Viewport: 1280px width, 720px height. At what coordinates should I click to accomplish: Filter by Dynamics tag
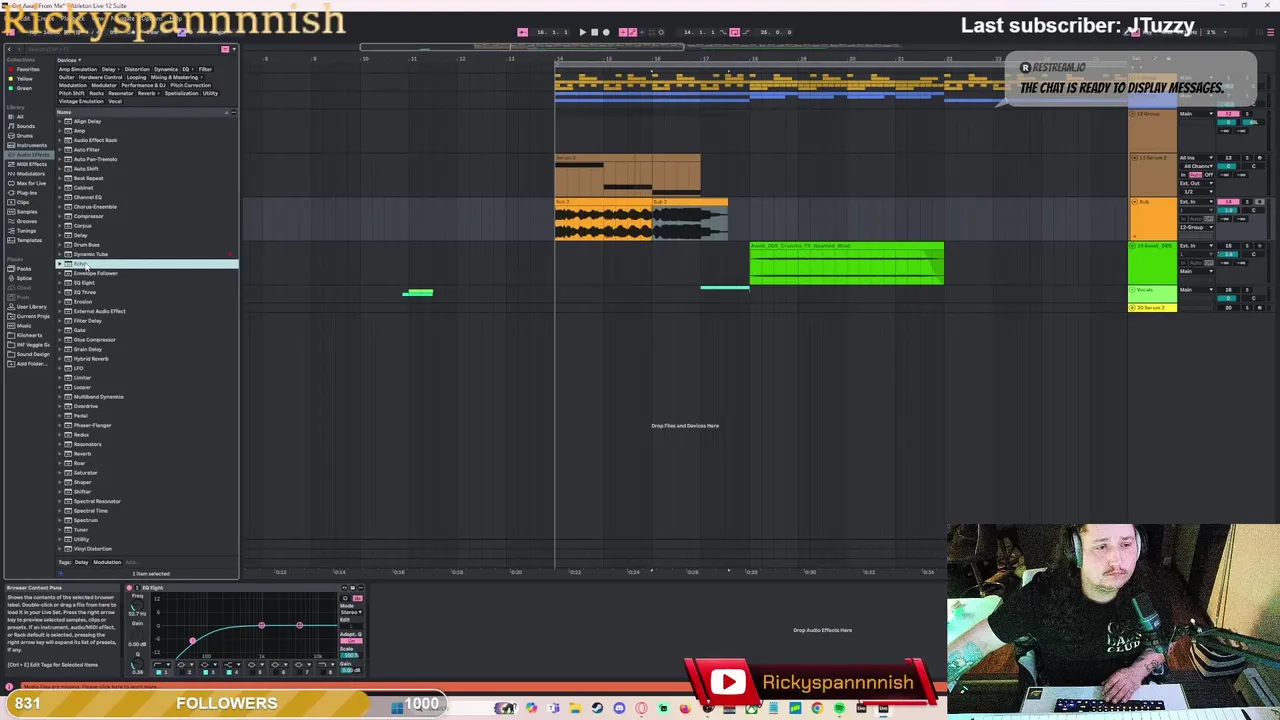coord(166,69)
